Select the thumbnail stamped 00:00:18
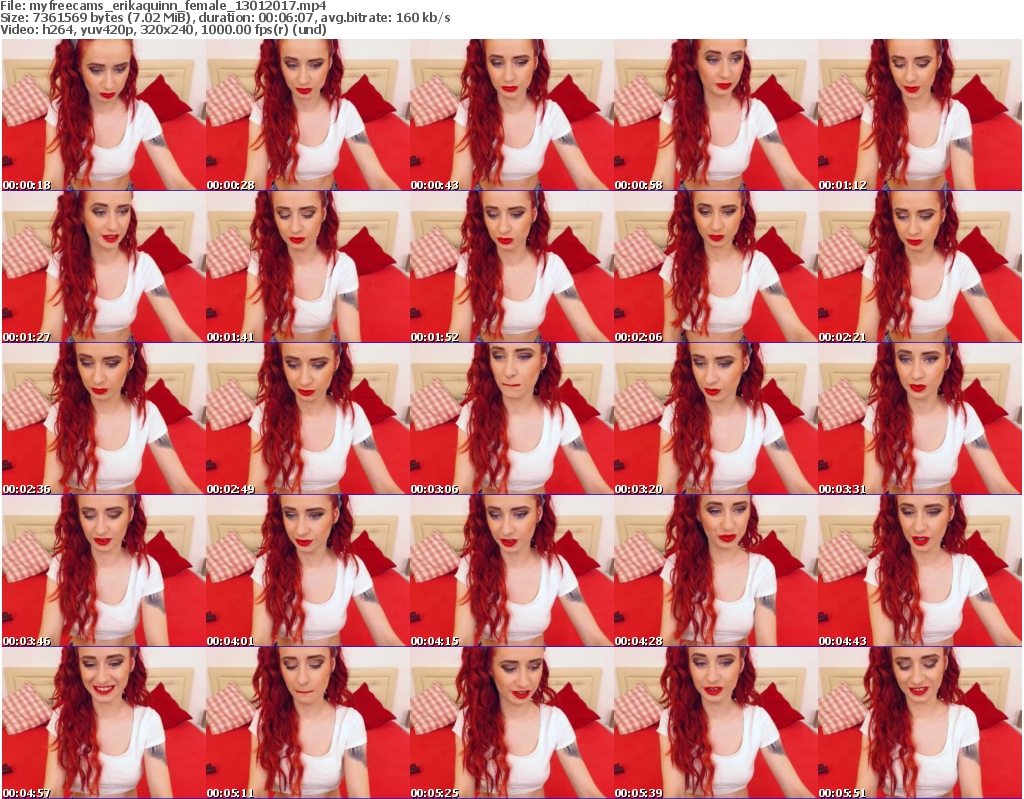Screen dimensions: 1024x799 click(104, 114)
